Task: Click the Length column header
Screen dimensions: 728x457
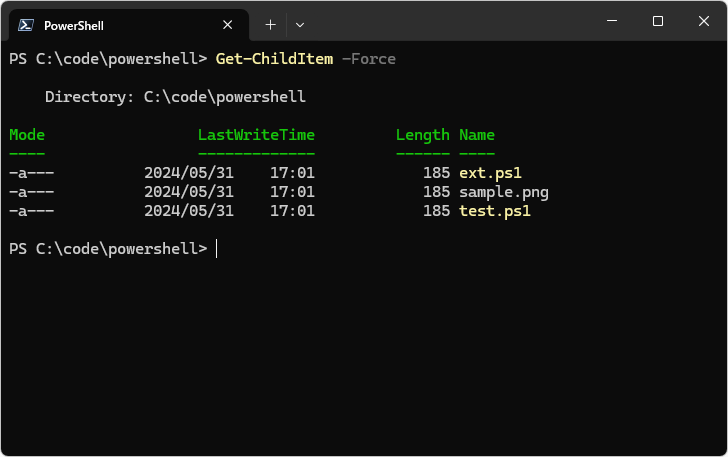Action: coord(423,135)
